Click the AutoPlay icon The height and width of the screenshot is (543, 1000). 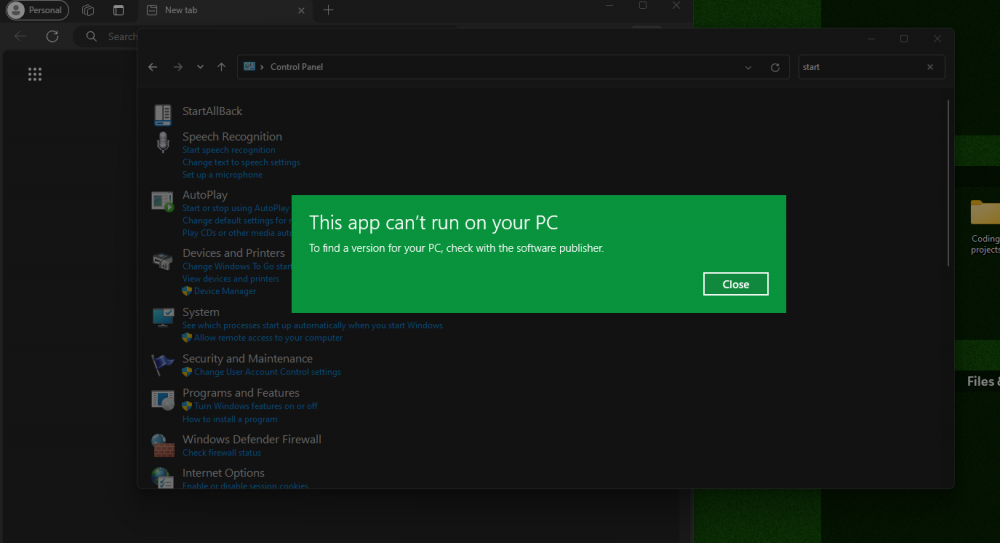[x=162, y=201]
